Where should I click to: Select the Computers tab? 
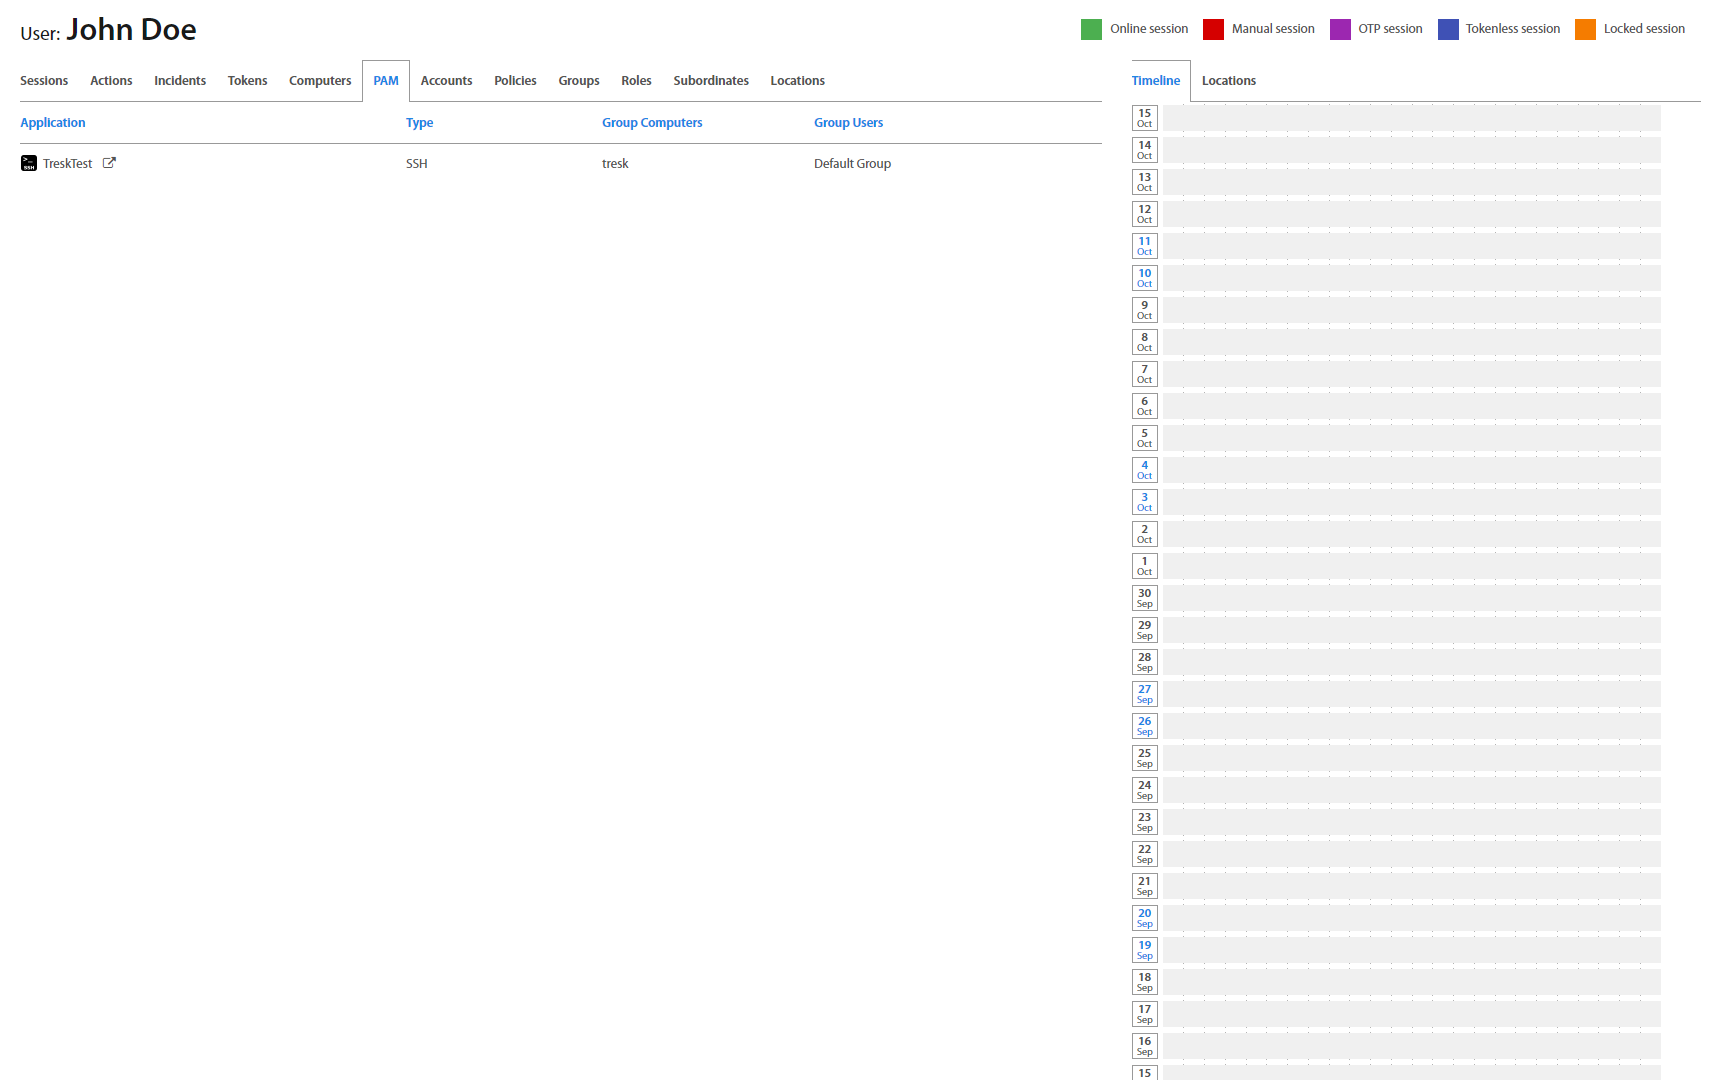[x=320, y=81]
